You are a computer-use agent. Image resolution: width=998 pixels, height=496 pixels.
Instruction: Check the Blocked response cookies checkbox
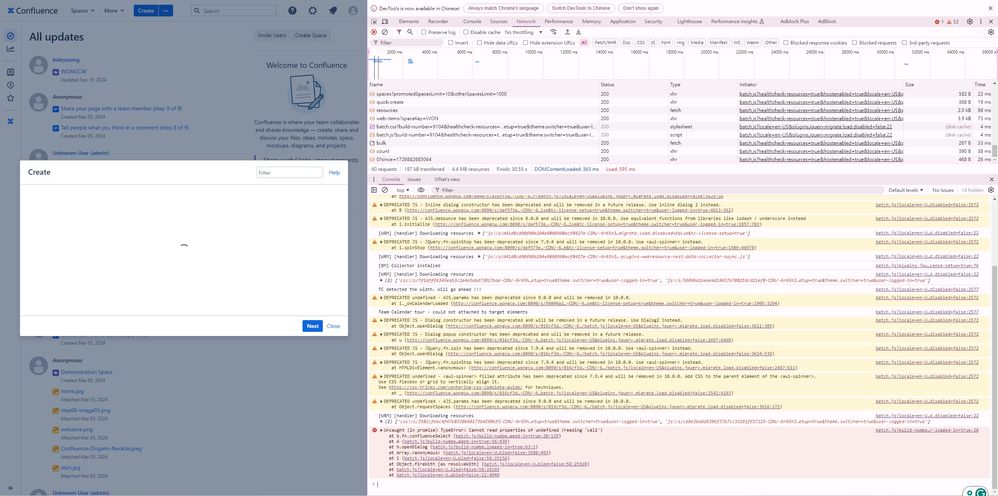click(x=785, y=43)
